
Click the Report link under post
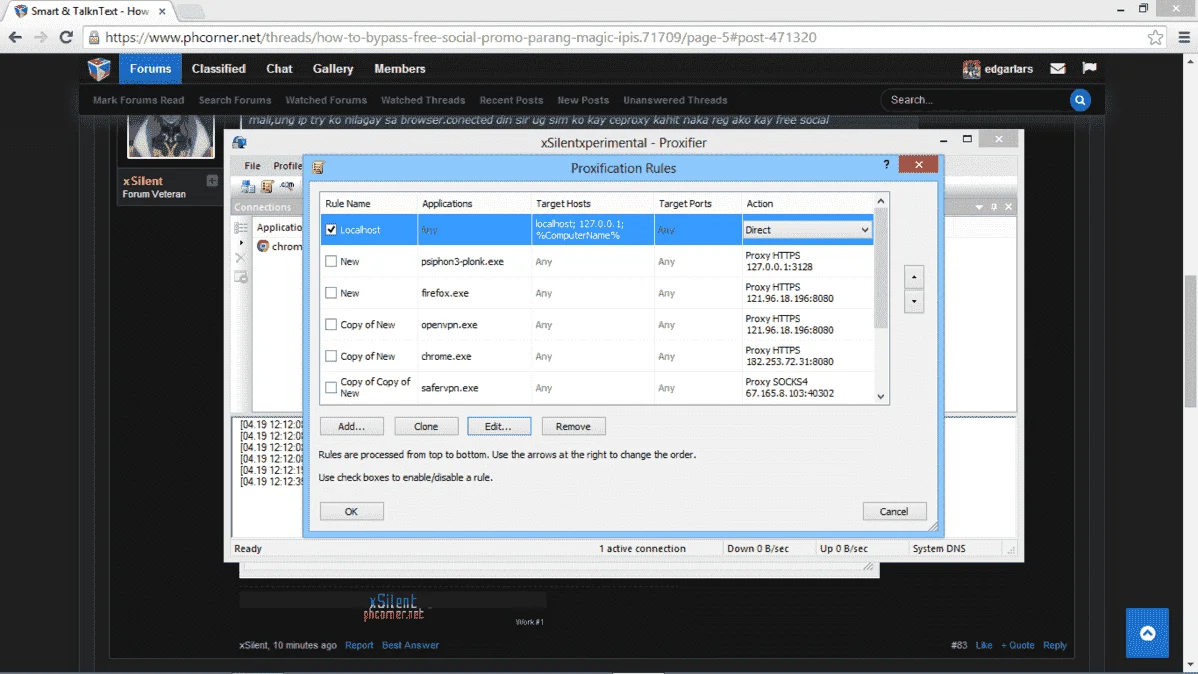point(359,645)
